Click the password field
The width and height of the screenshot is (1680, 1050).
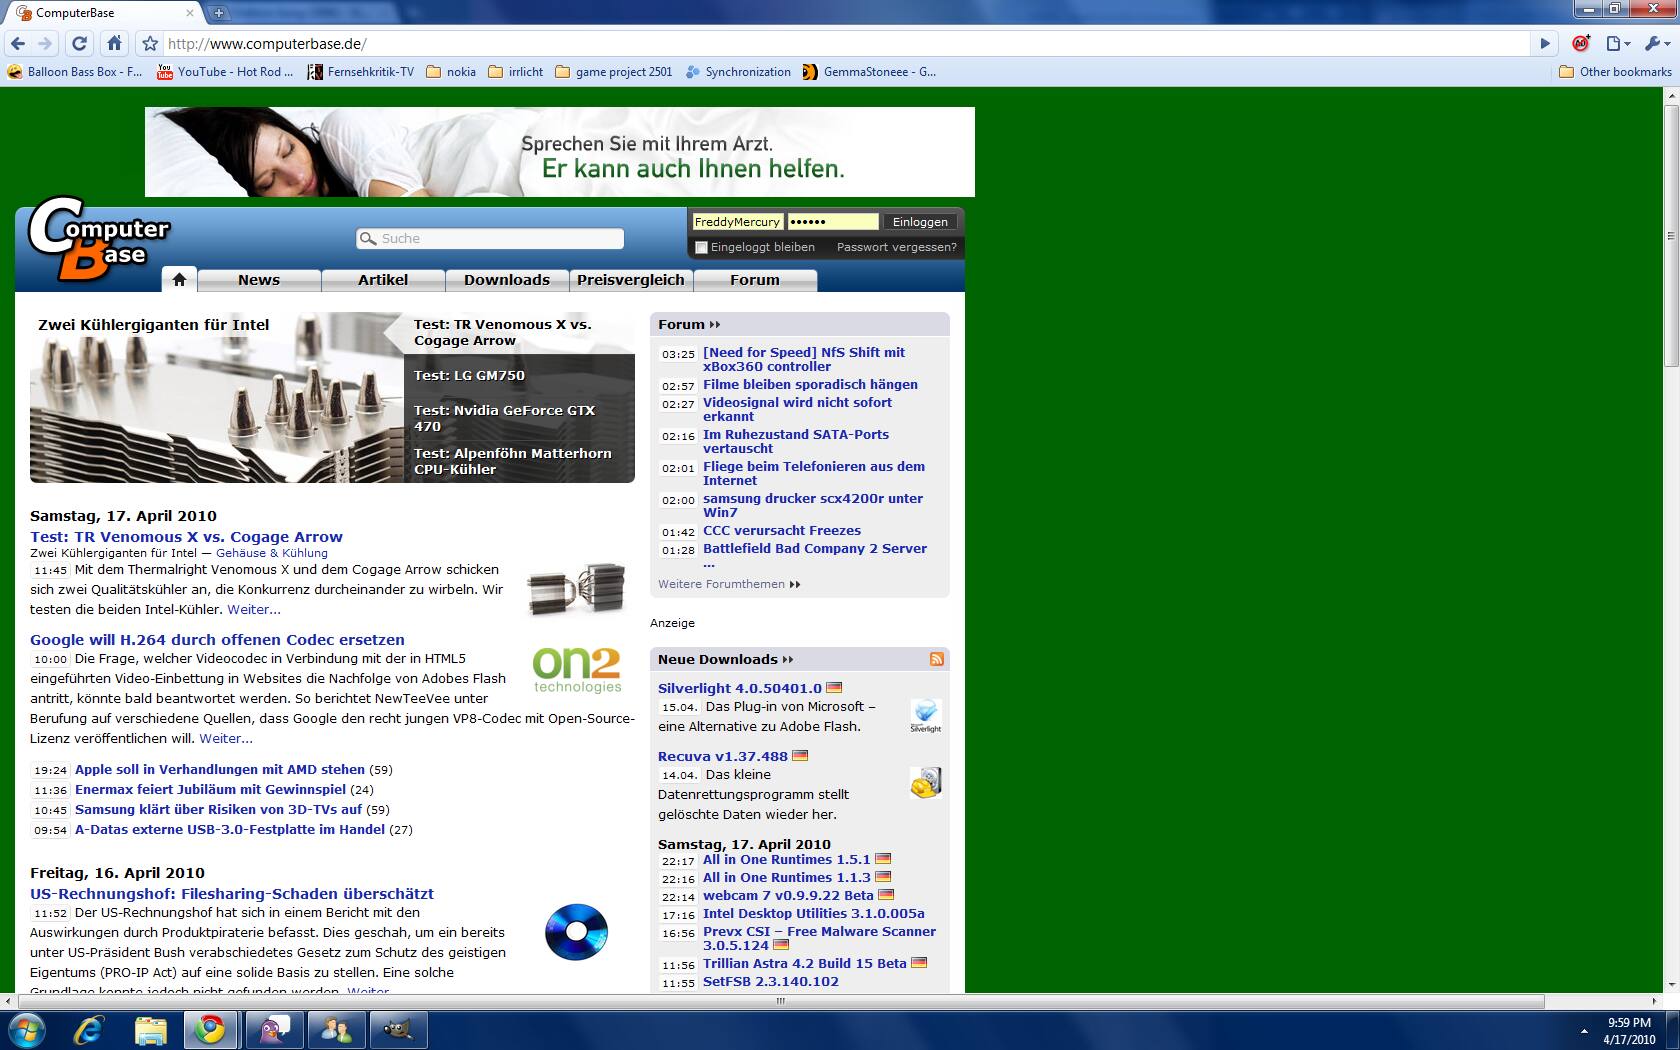833,222
